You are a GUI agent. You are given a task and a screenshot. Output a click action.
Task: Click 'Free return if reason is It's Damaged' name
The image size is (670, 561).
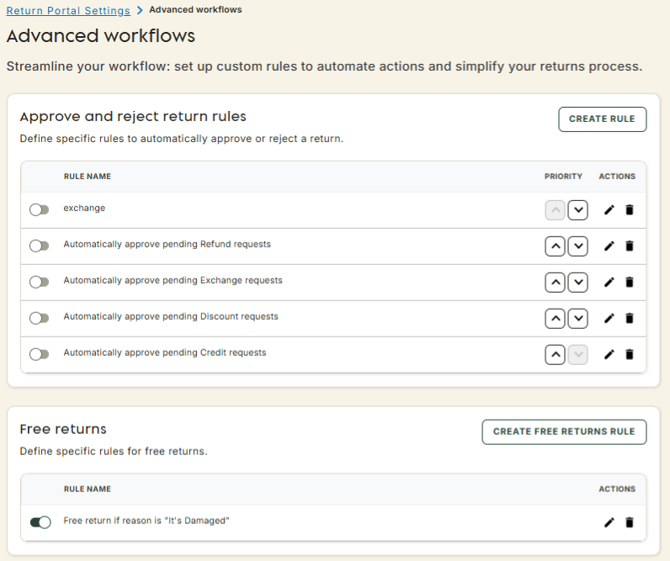(x=147, y=520)
